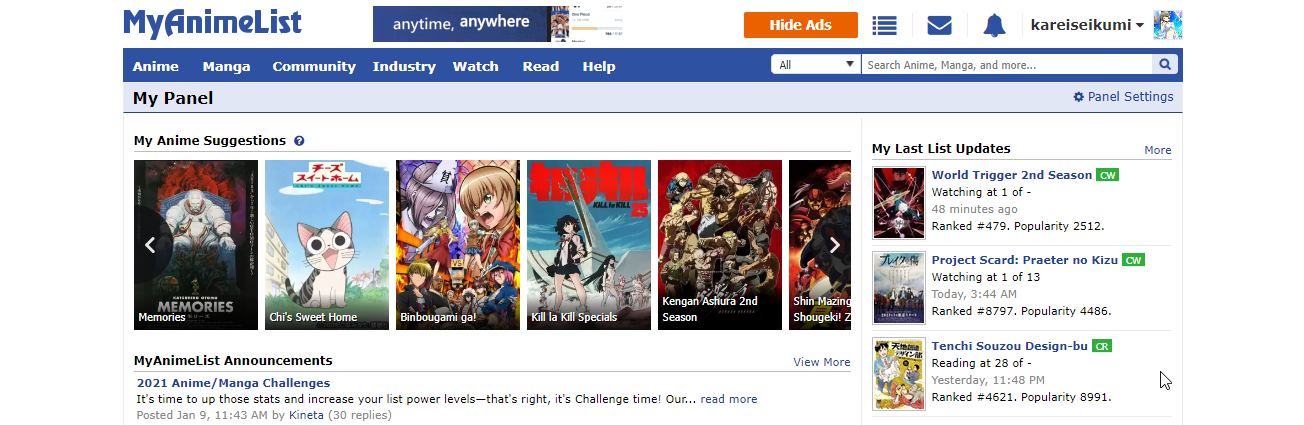The image size is (1304, 425).
Task: Open the Industry menu
Action: [x=404, y=66]
